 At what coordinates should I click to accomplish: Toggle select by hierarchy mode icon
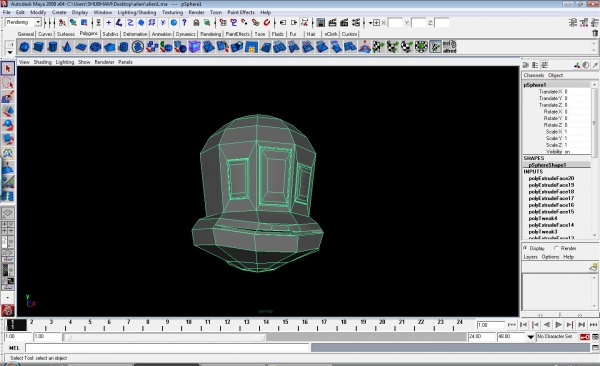(x=62, y=23)
